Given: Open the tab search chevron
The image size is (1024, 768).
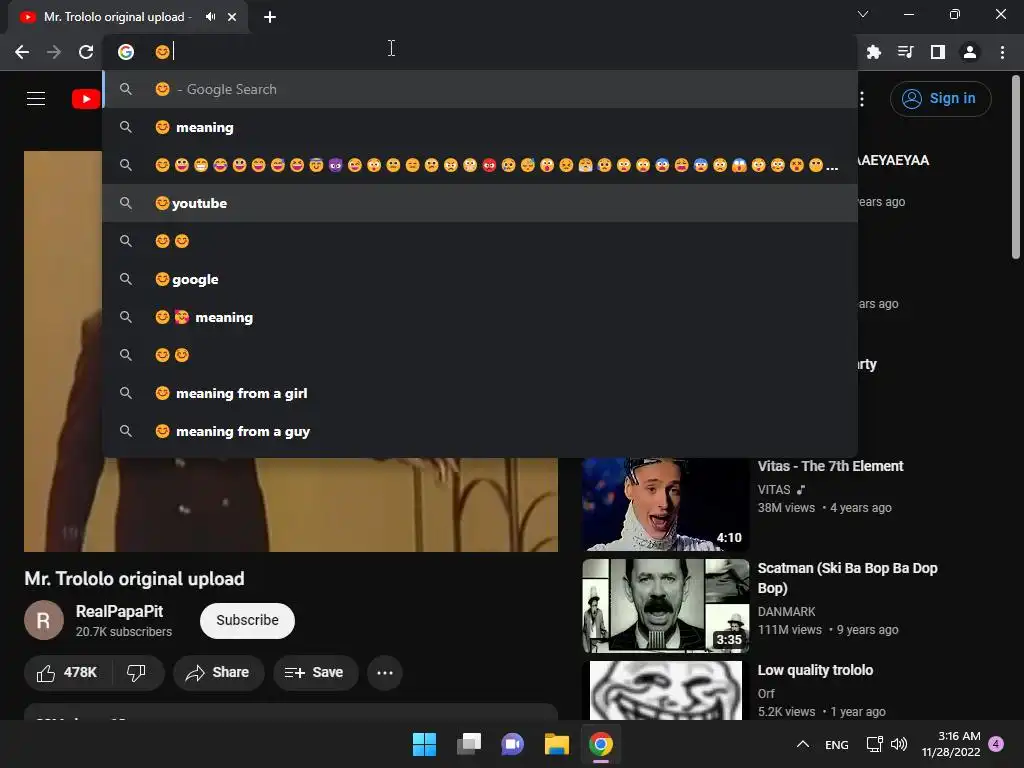Looking at the screenshot, I should 863,14.
